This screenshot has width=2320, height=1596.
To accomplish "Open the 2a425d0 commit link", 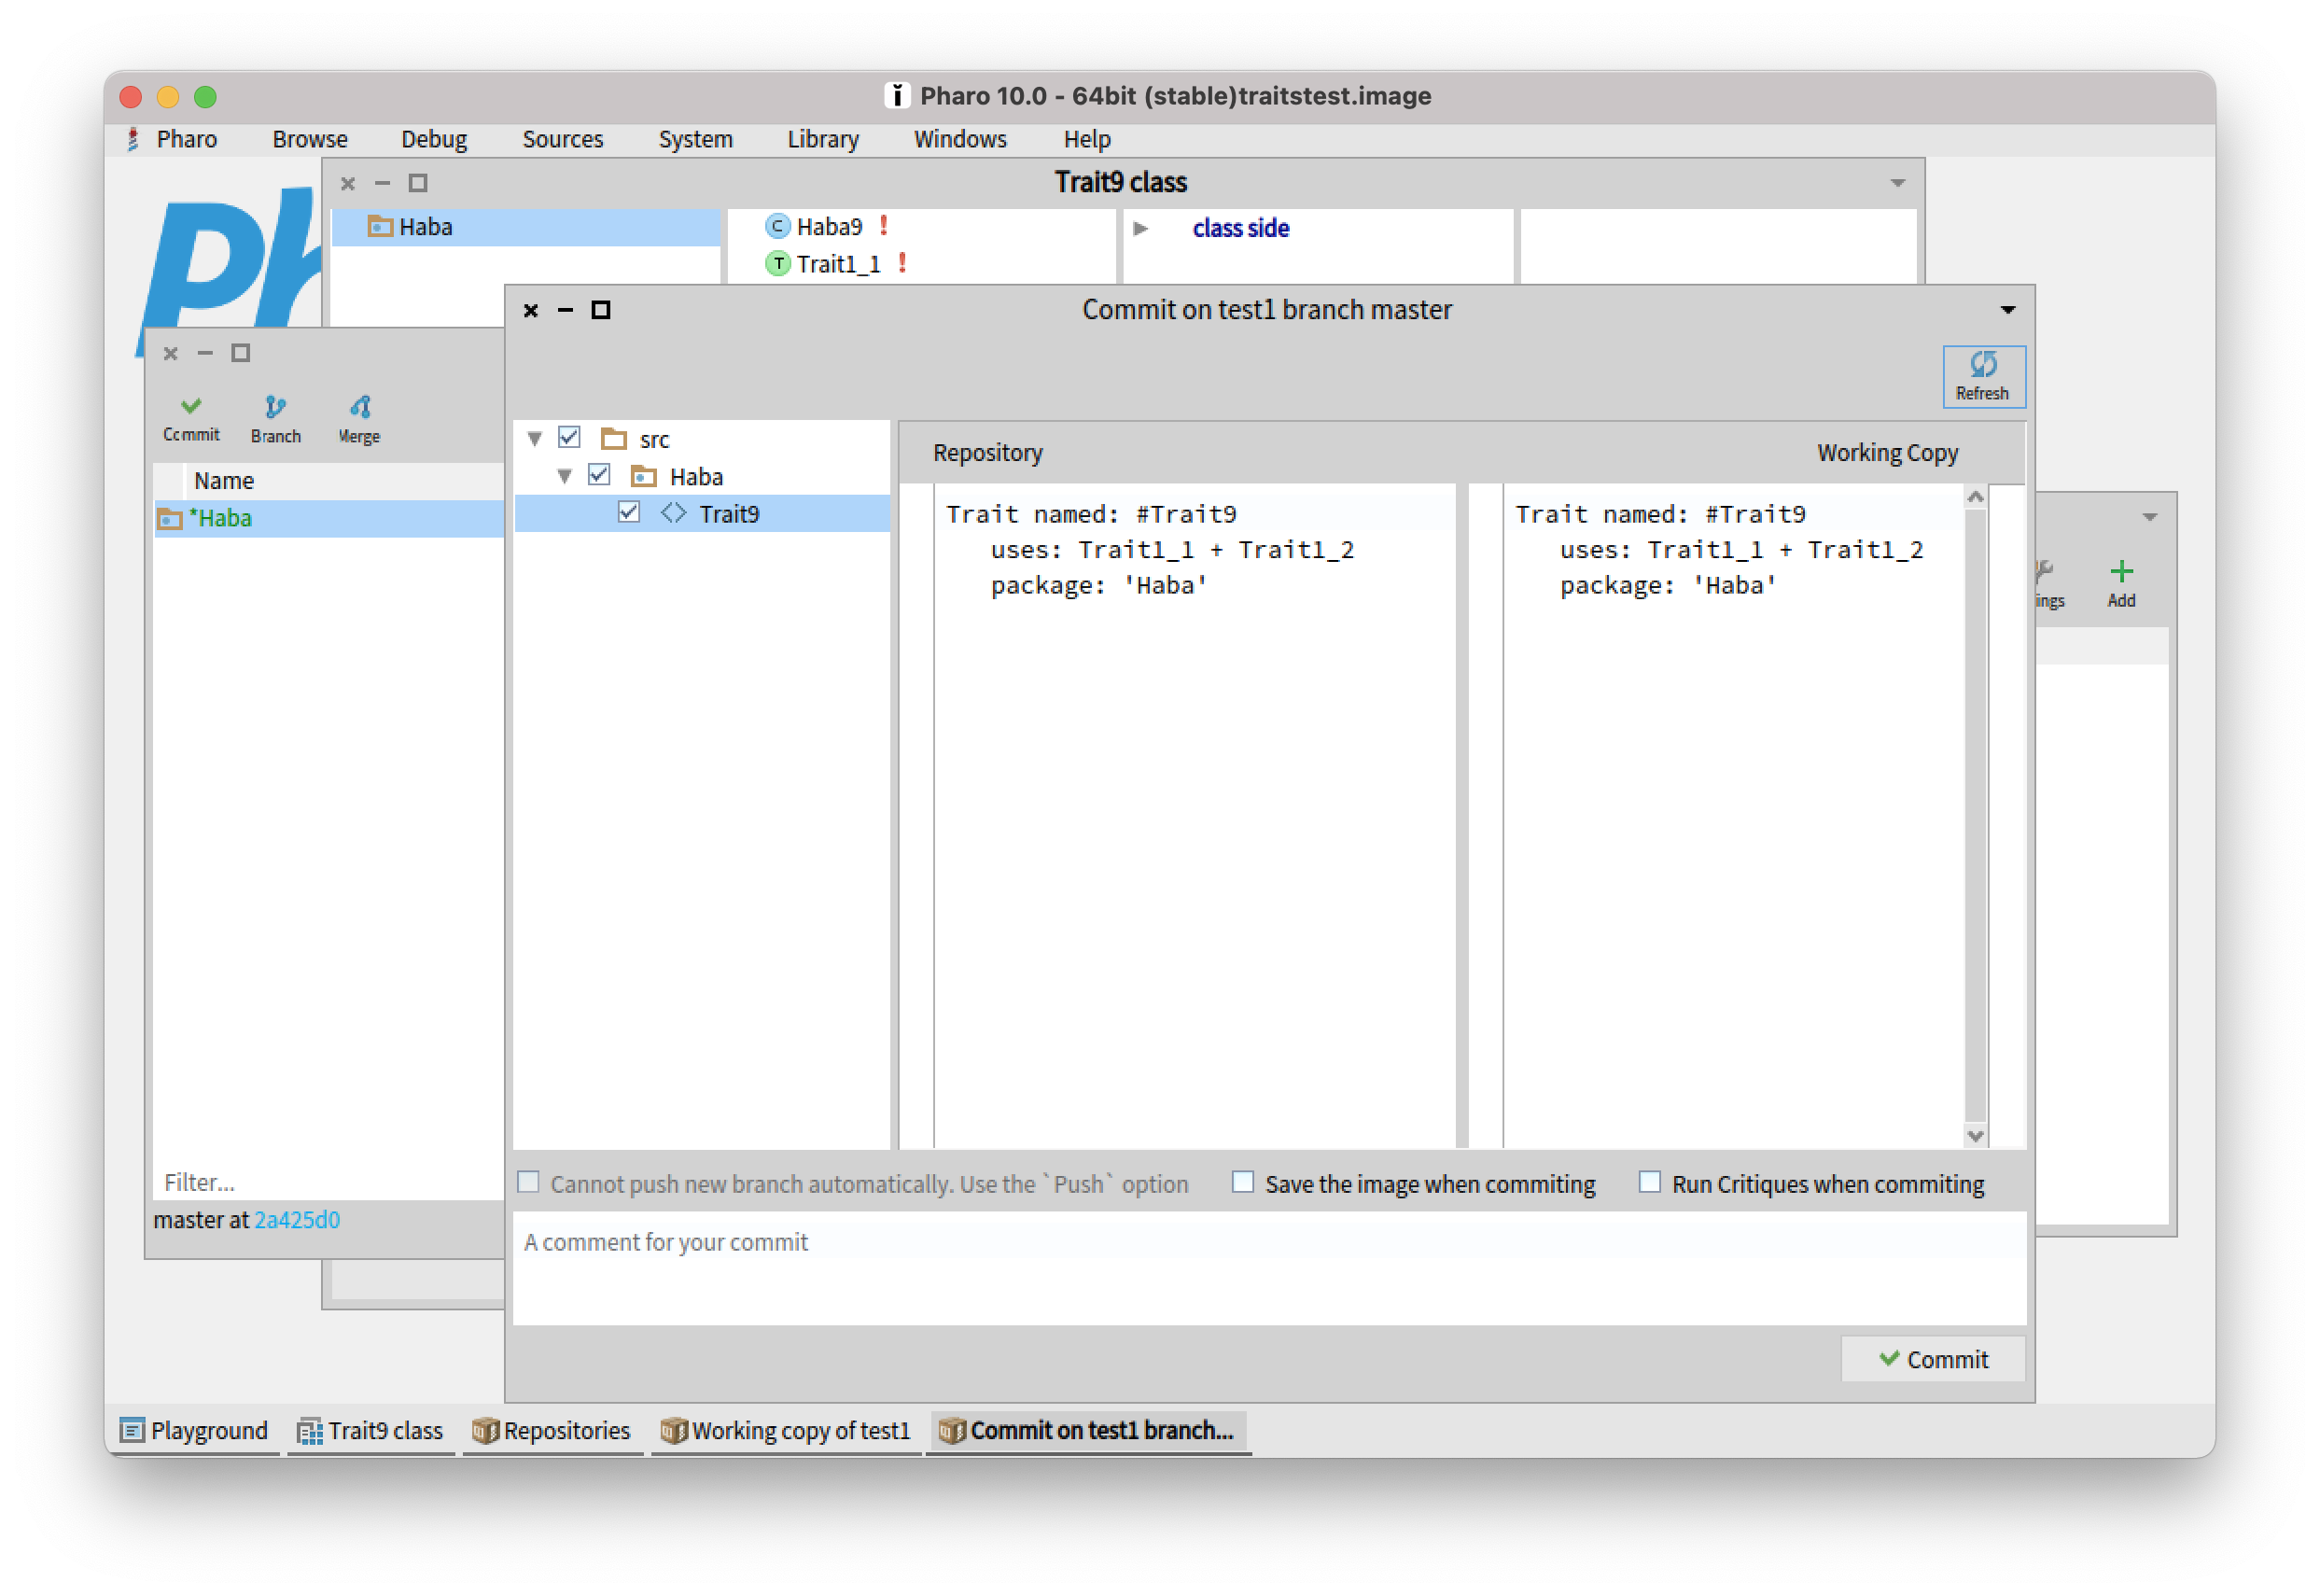I will tap(297, 1219).
